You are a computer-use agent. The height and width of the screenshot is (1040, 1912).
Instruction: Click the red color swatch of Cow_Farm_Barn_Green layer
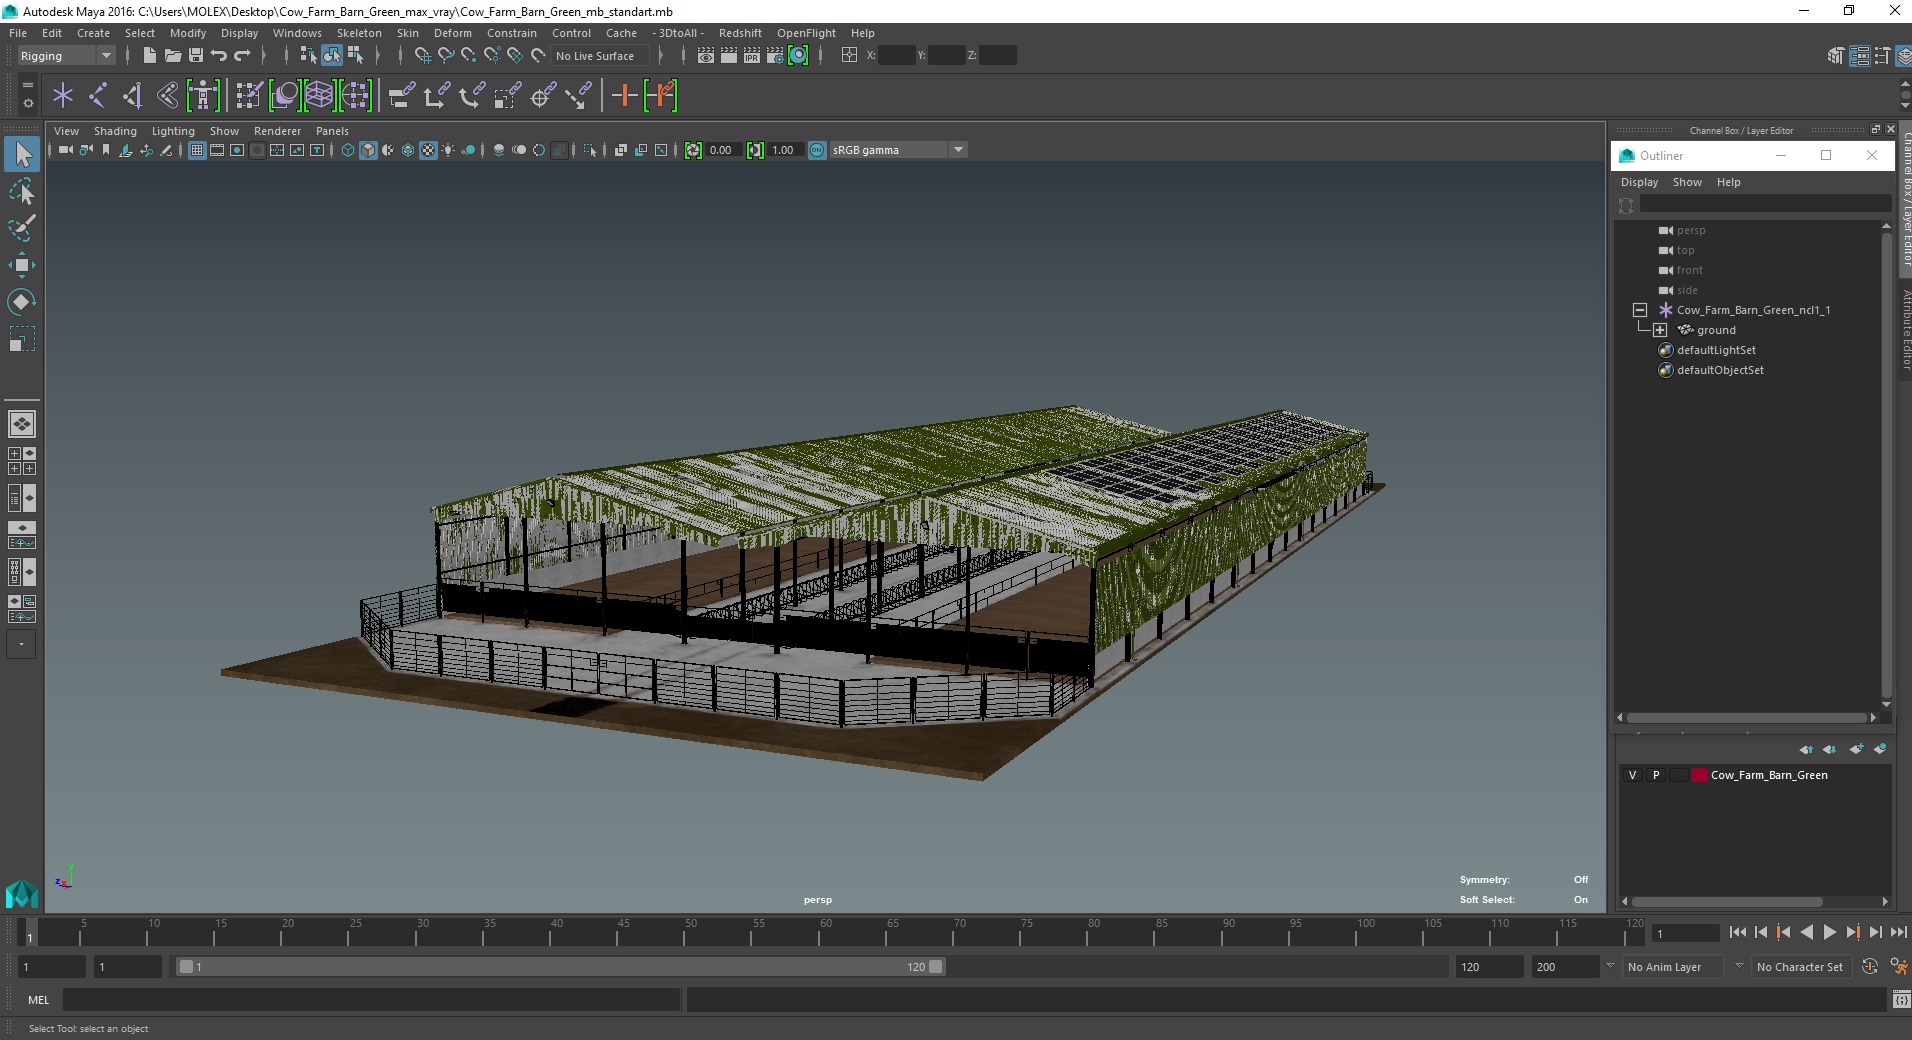coord(1700,775)
